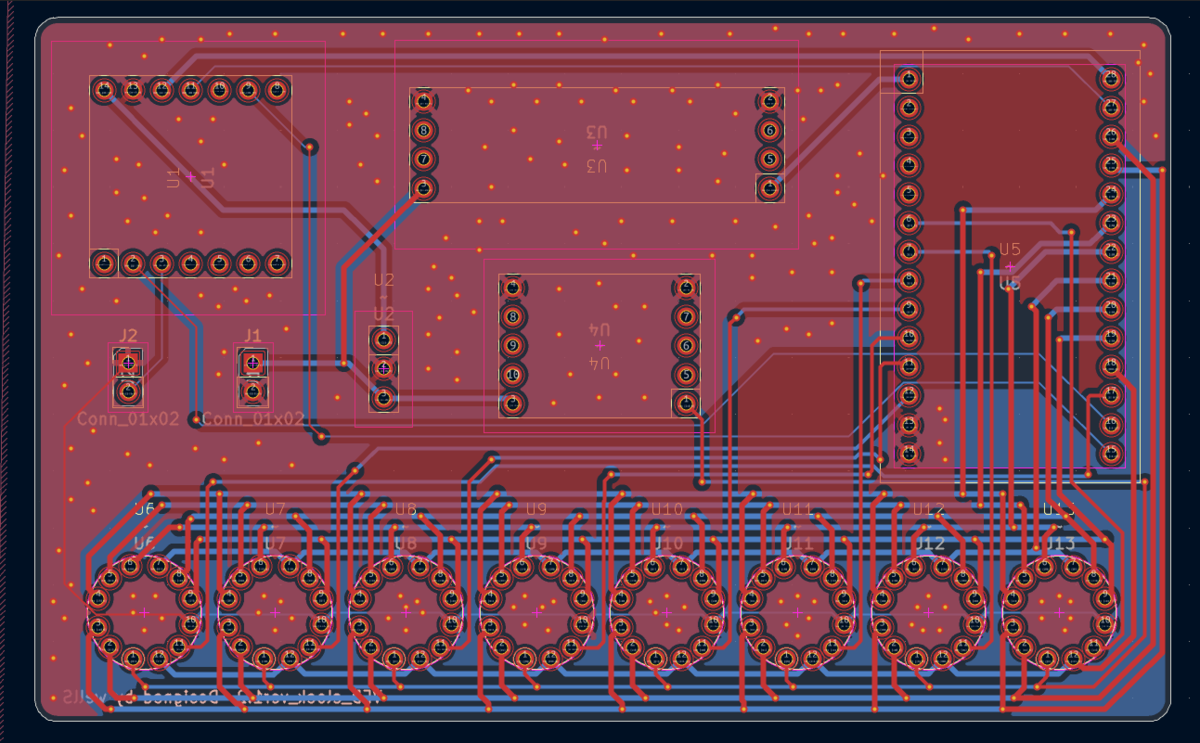Select the circular U8 socket footprint

(x=406, y=612)
